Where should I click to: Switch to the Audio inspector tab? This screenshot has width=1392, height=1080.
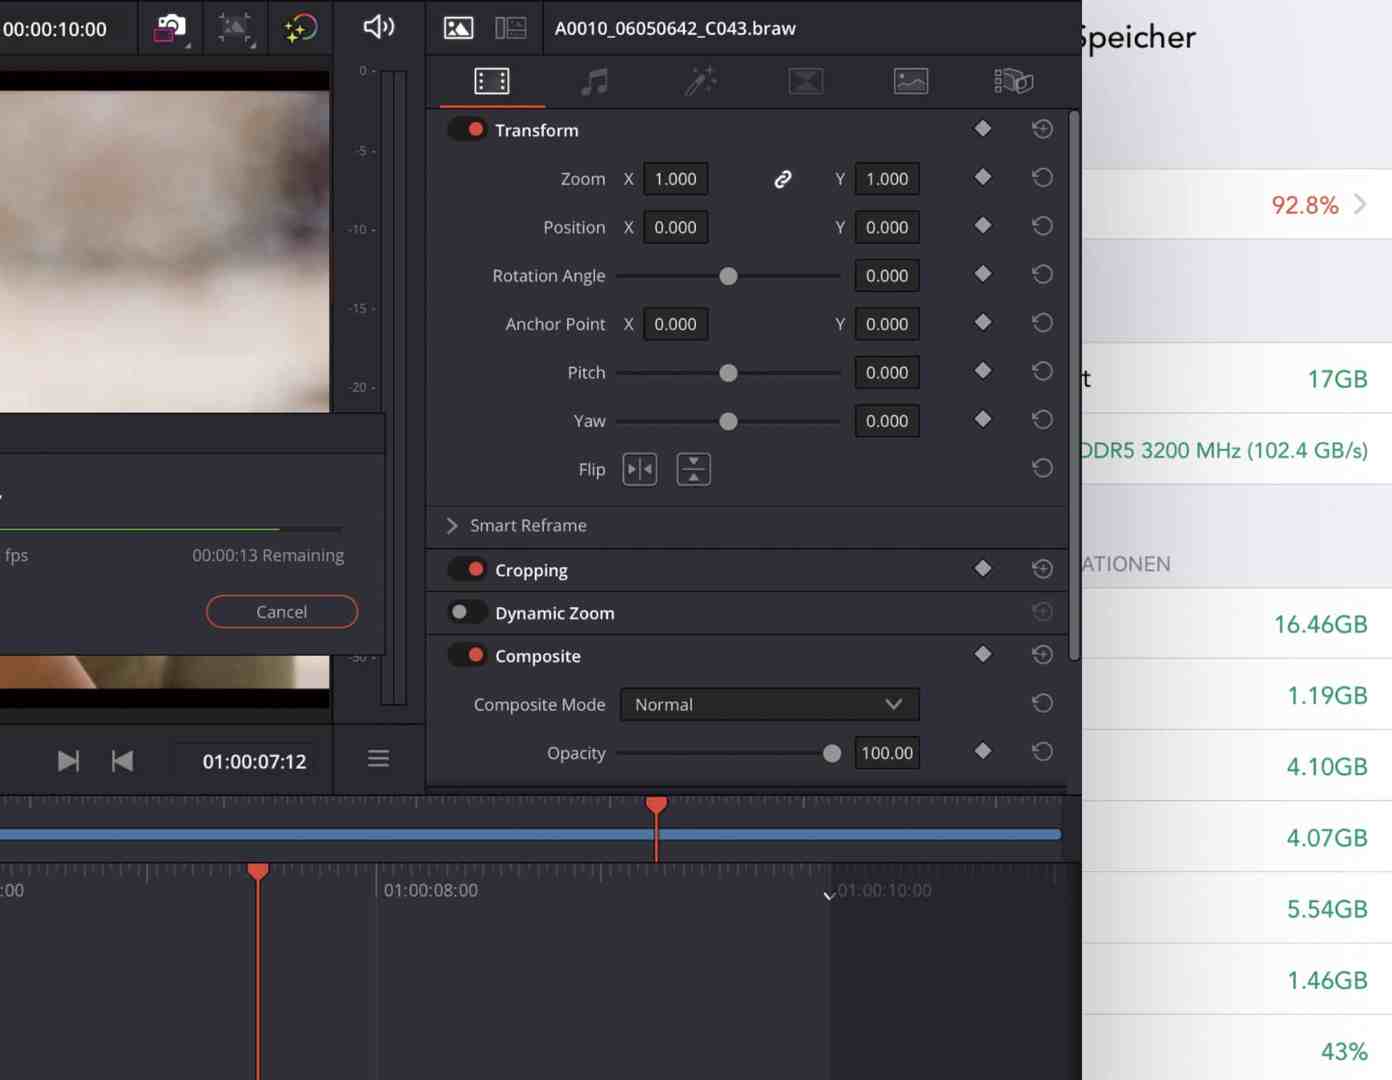tap(593, 81)
